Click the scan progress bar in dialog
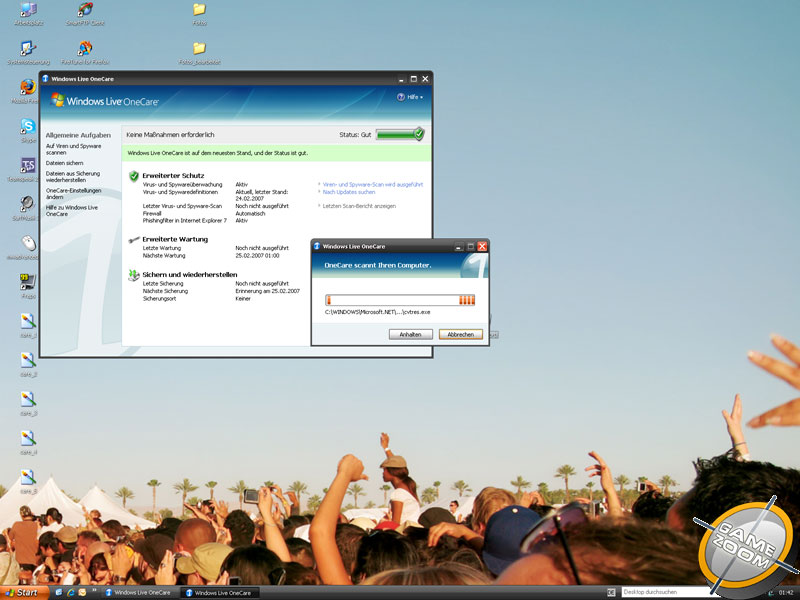The width and height of the screenshot is (800, 600). point(400,300)
